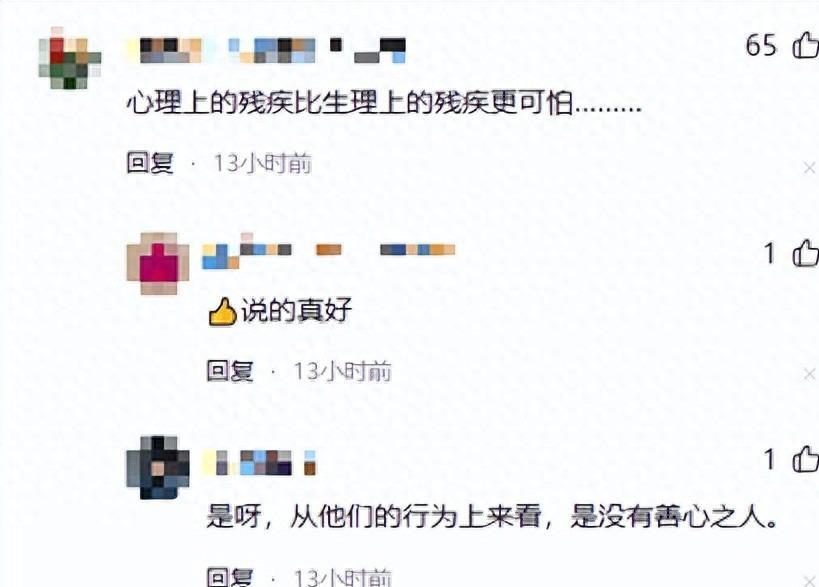The height and width of the screenshot is (587, 819).
Task: Like the '说的真好' reply
Action: click(x=805, y=253)
